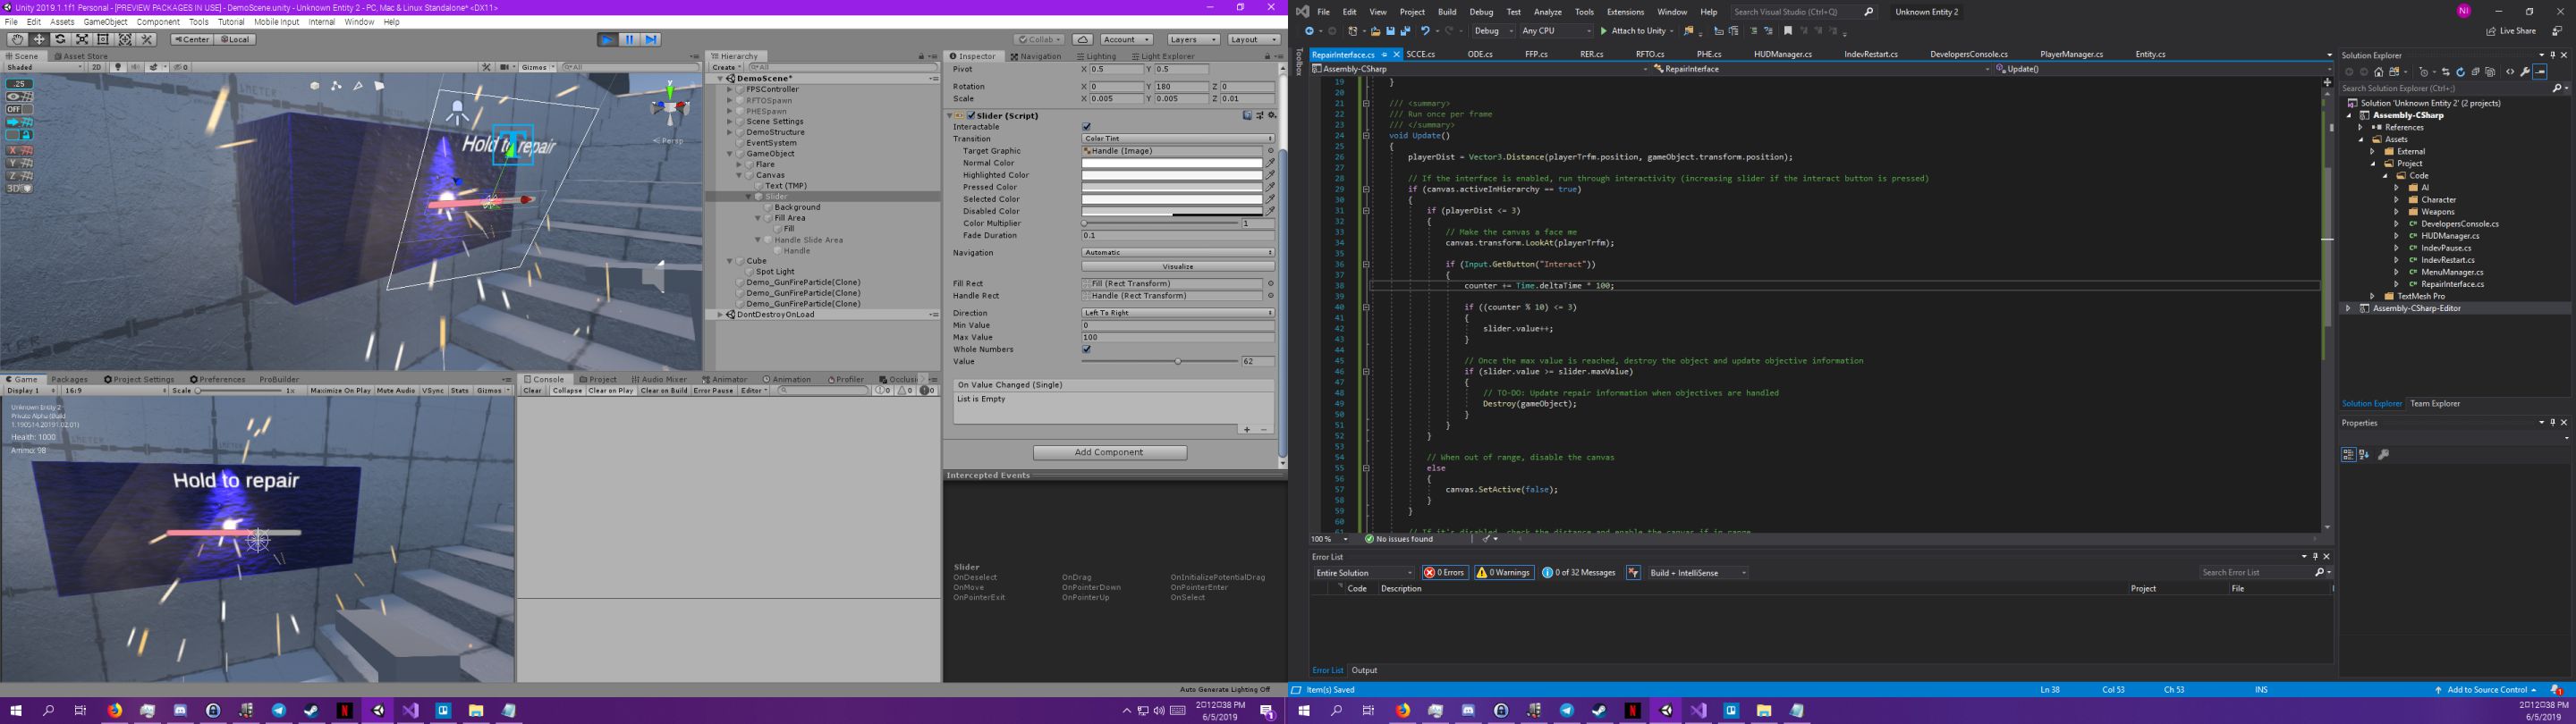This screenshot has height=724, width=2576.
Task: Toggle Stats overlay in the Game view
Action: coord(460,390)
